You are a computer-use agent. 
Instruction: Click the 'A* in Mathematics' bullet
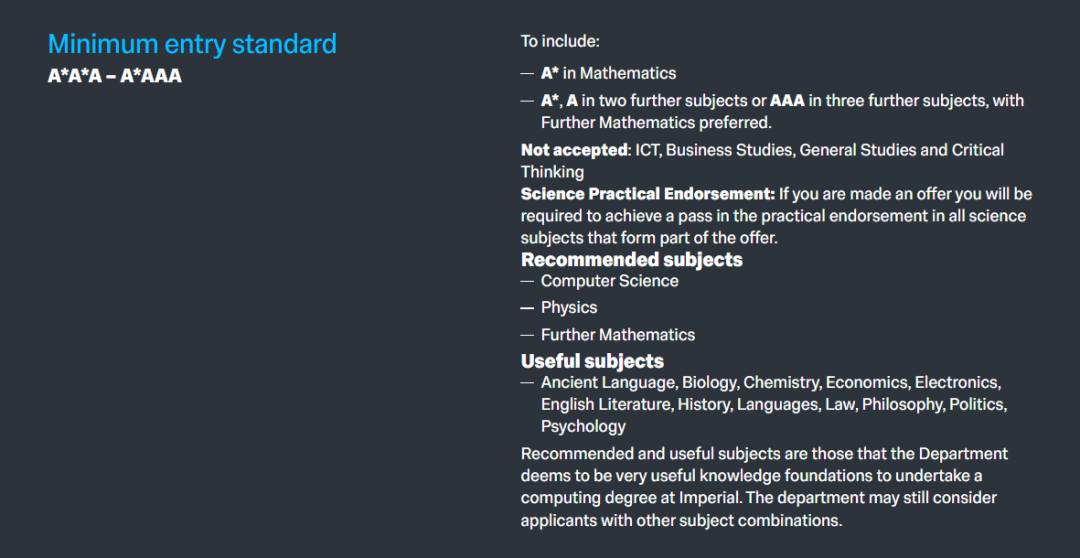click(x=608, y=73)
